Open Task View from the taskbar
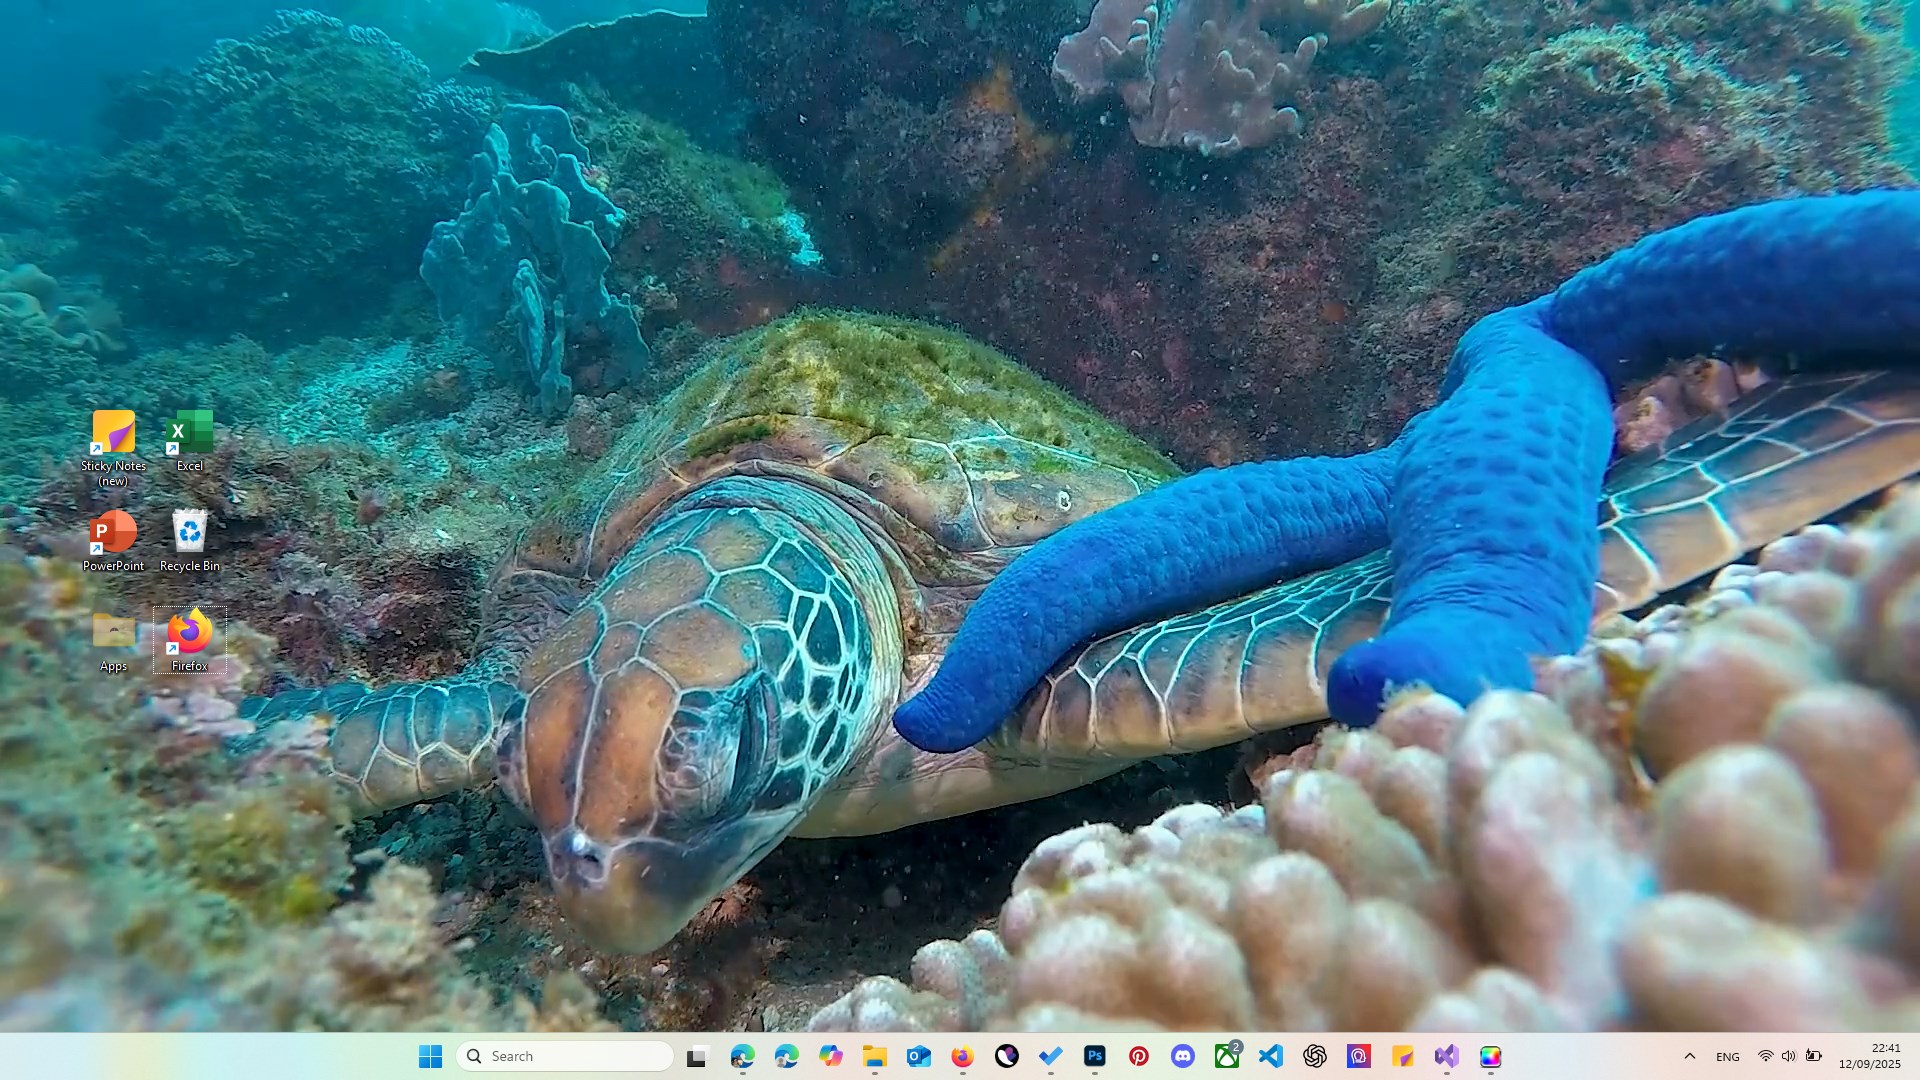Viewport: 1920px width, 1080px height. point(696,1056)
